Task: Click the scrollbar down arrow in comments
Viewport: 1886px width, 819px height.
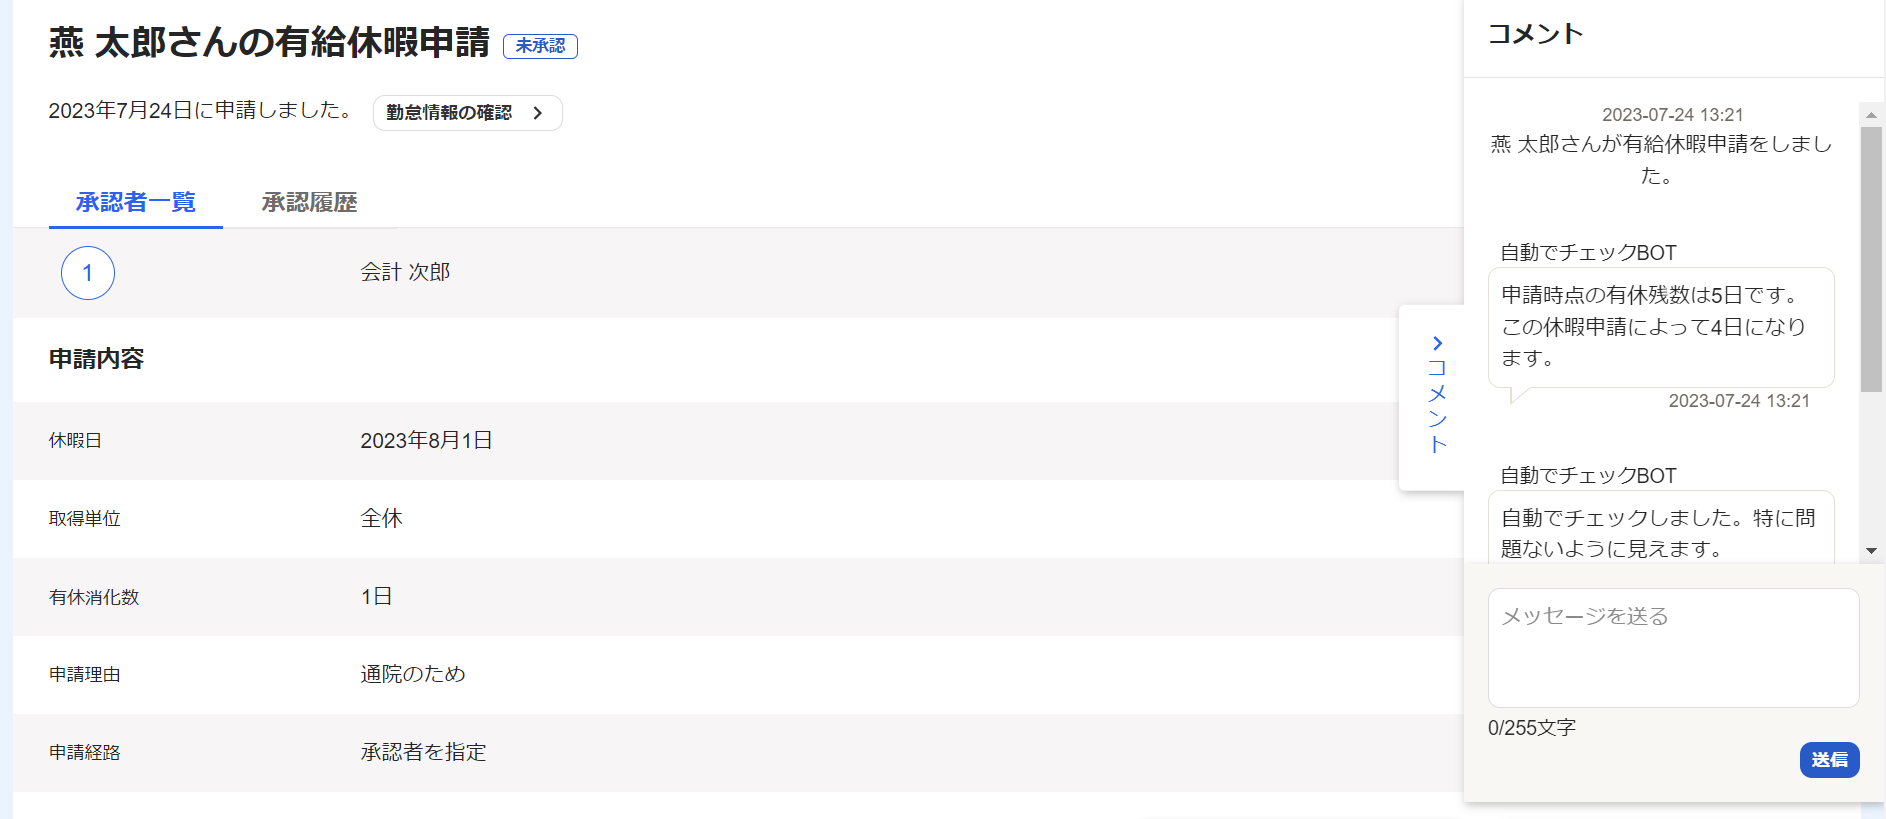Action: tap(1871, 551)
